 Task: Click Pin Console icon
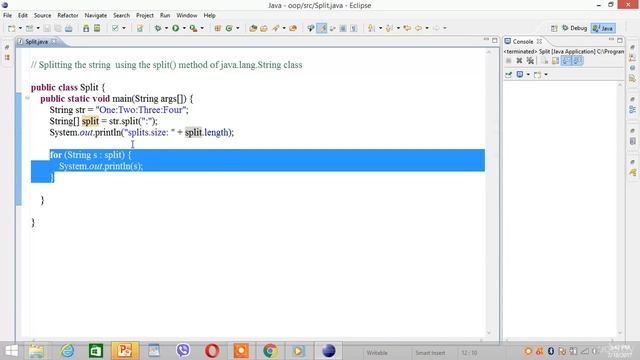[x=508, y=75]
